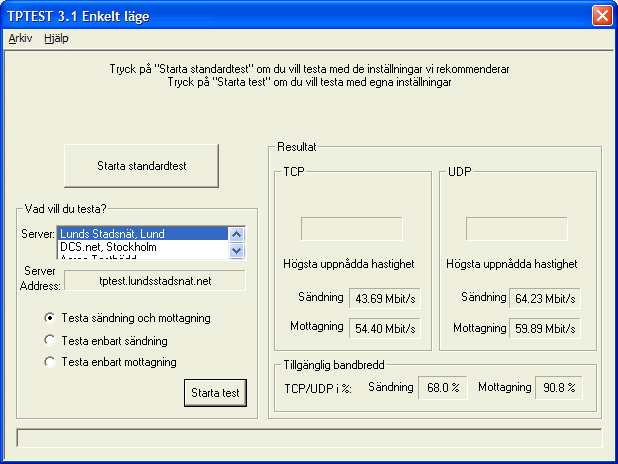Click TCP Mottagning value 54.40 Mbit/s

[385, 328]
